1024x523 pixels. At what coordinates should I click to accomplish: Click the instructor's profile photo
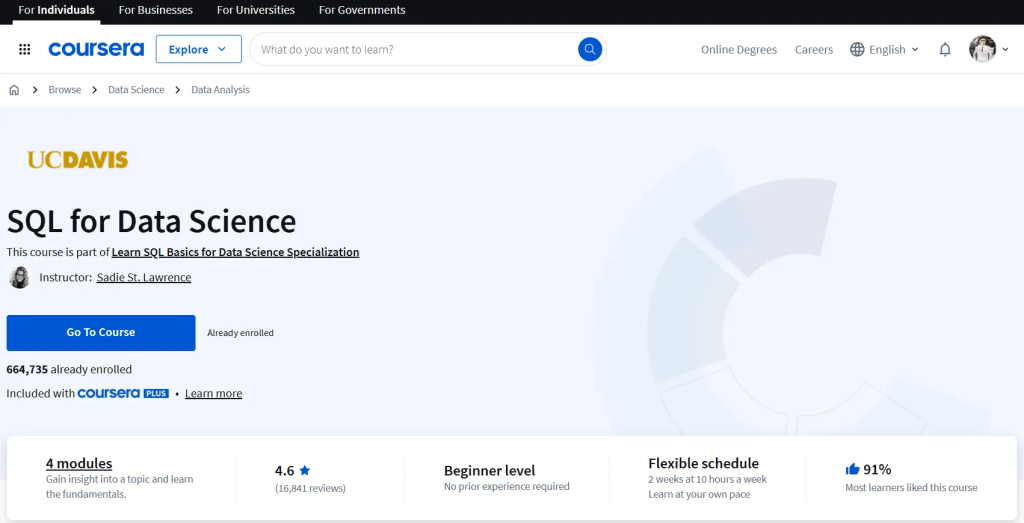19,277
